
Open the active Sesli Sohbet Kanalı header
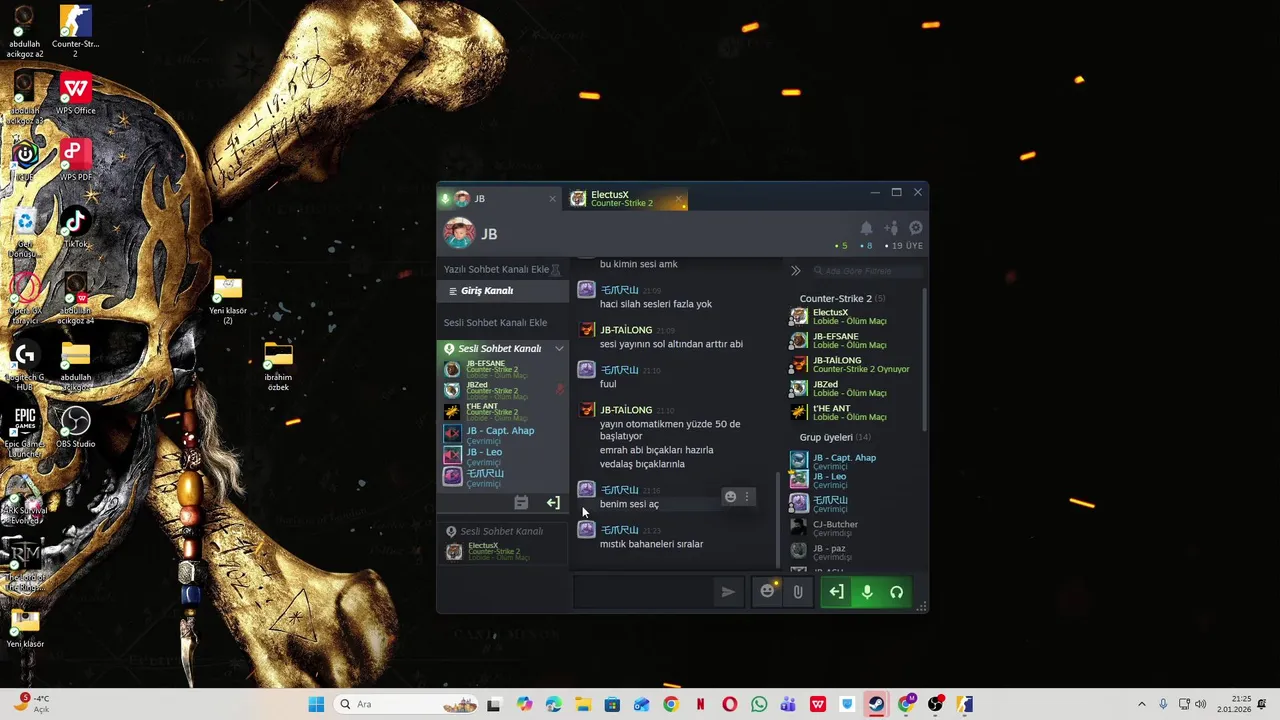click(500, 349)
